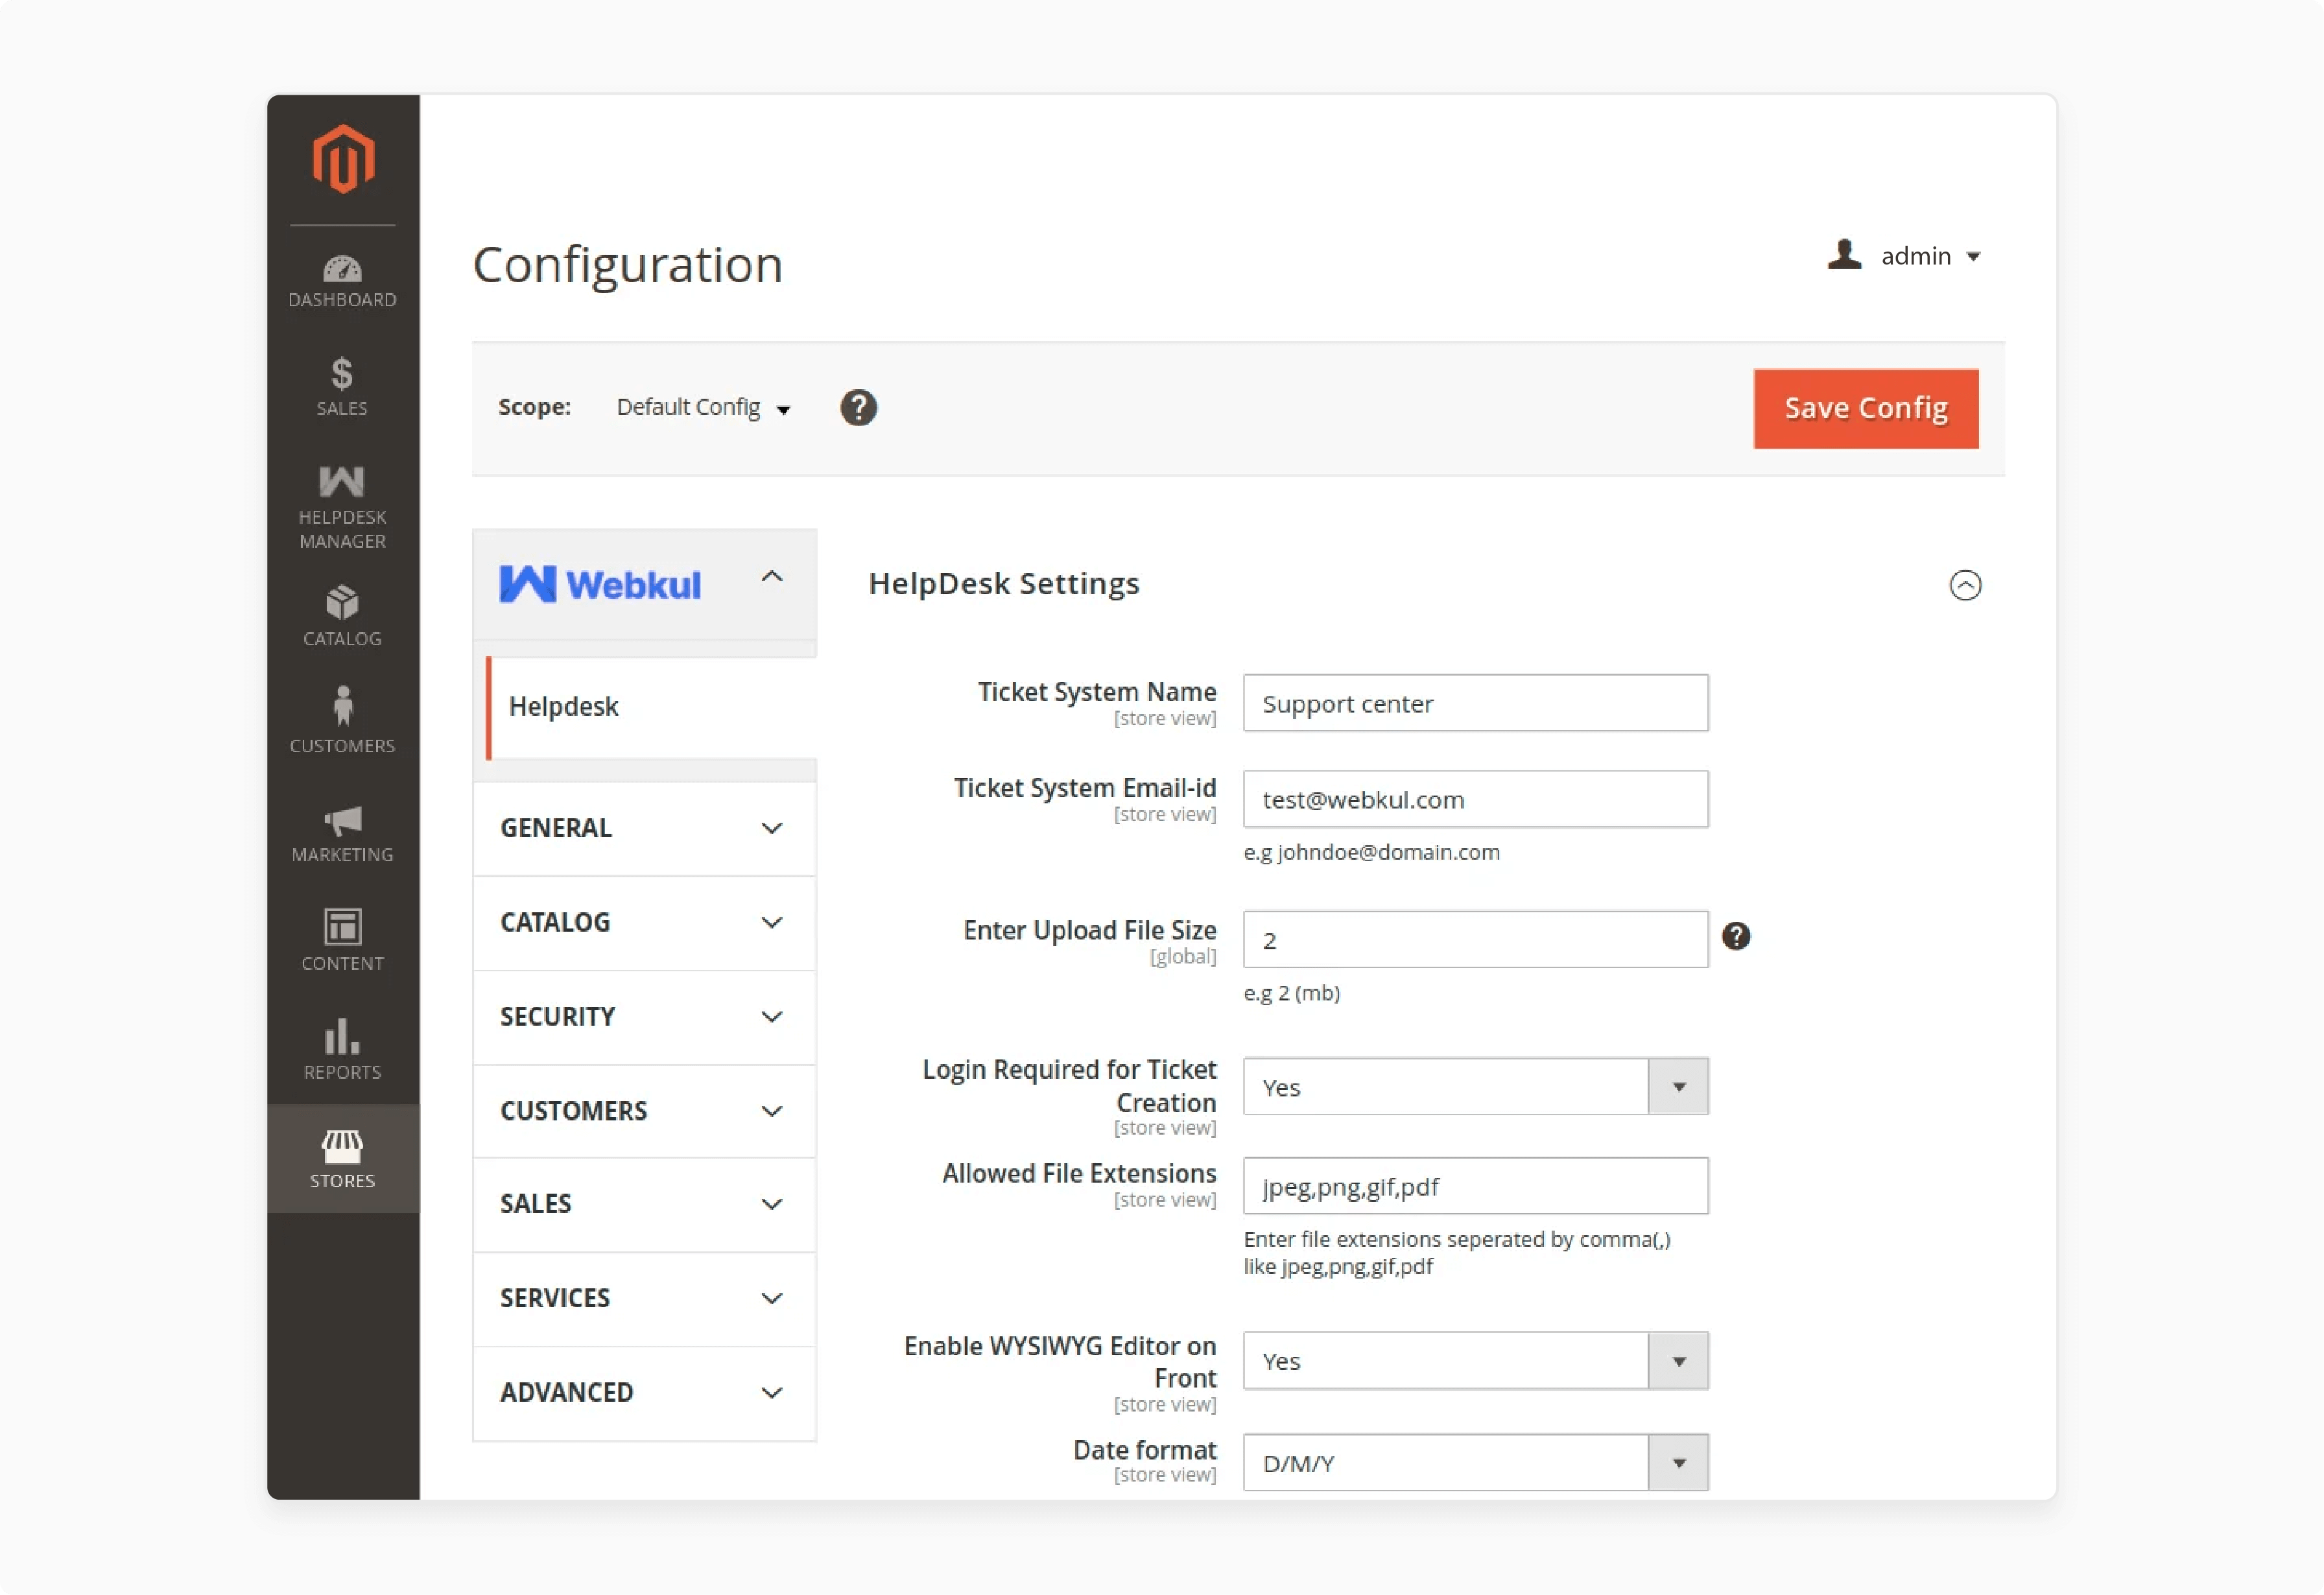The height and width of the screenshot is (1595, 2324).
Task: Click the Save Config button
Action: [x=1866, y=408]
